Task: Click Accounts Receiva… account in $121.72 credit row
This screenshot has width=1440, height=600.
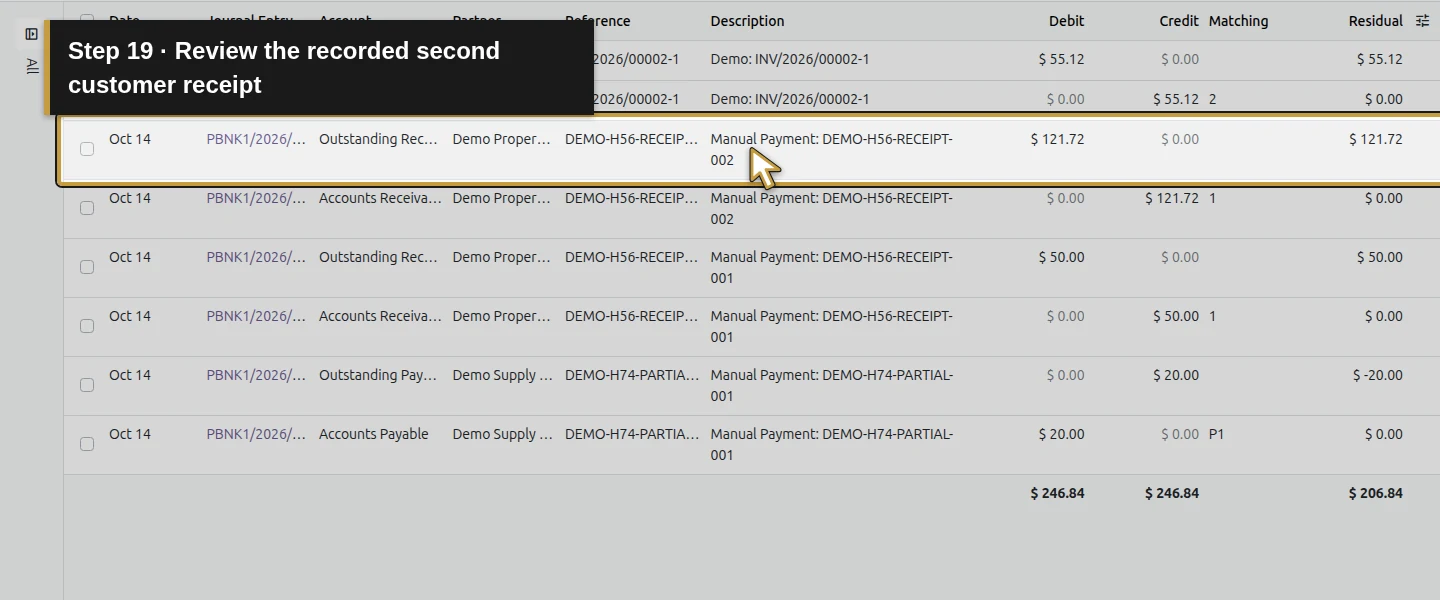Action: click(380, 198)
